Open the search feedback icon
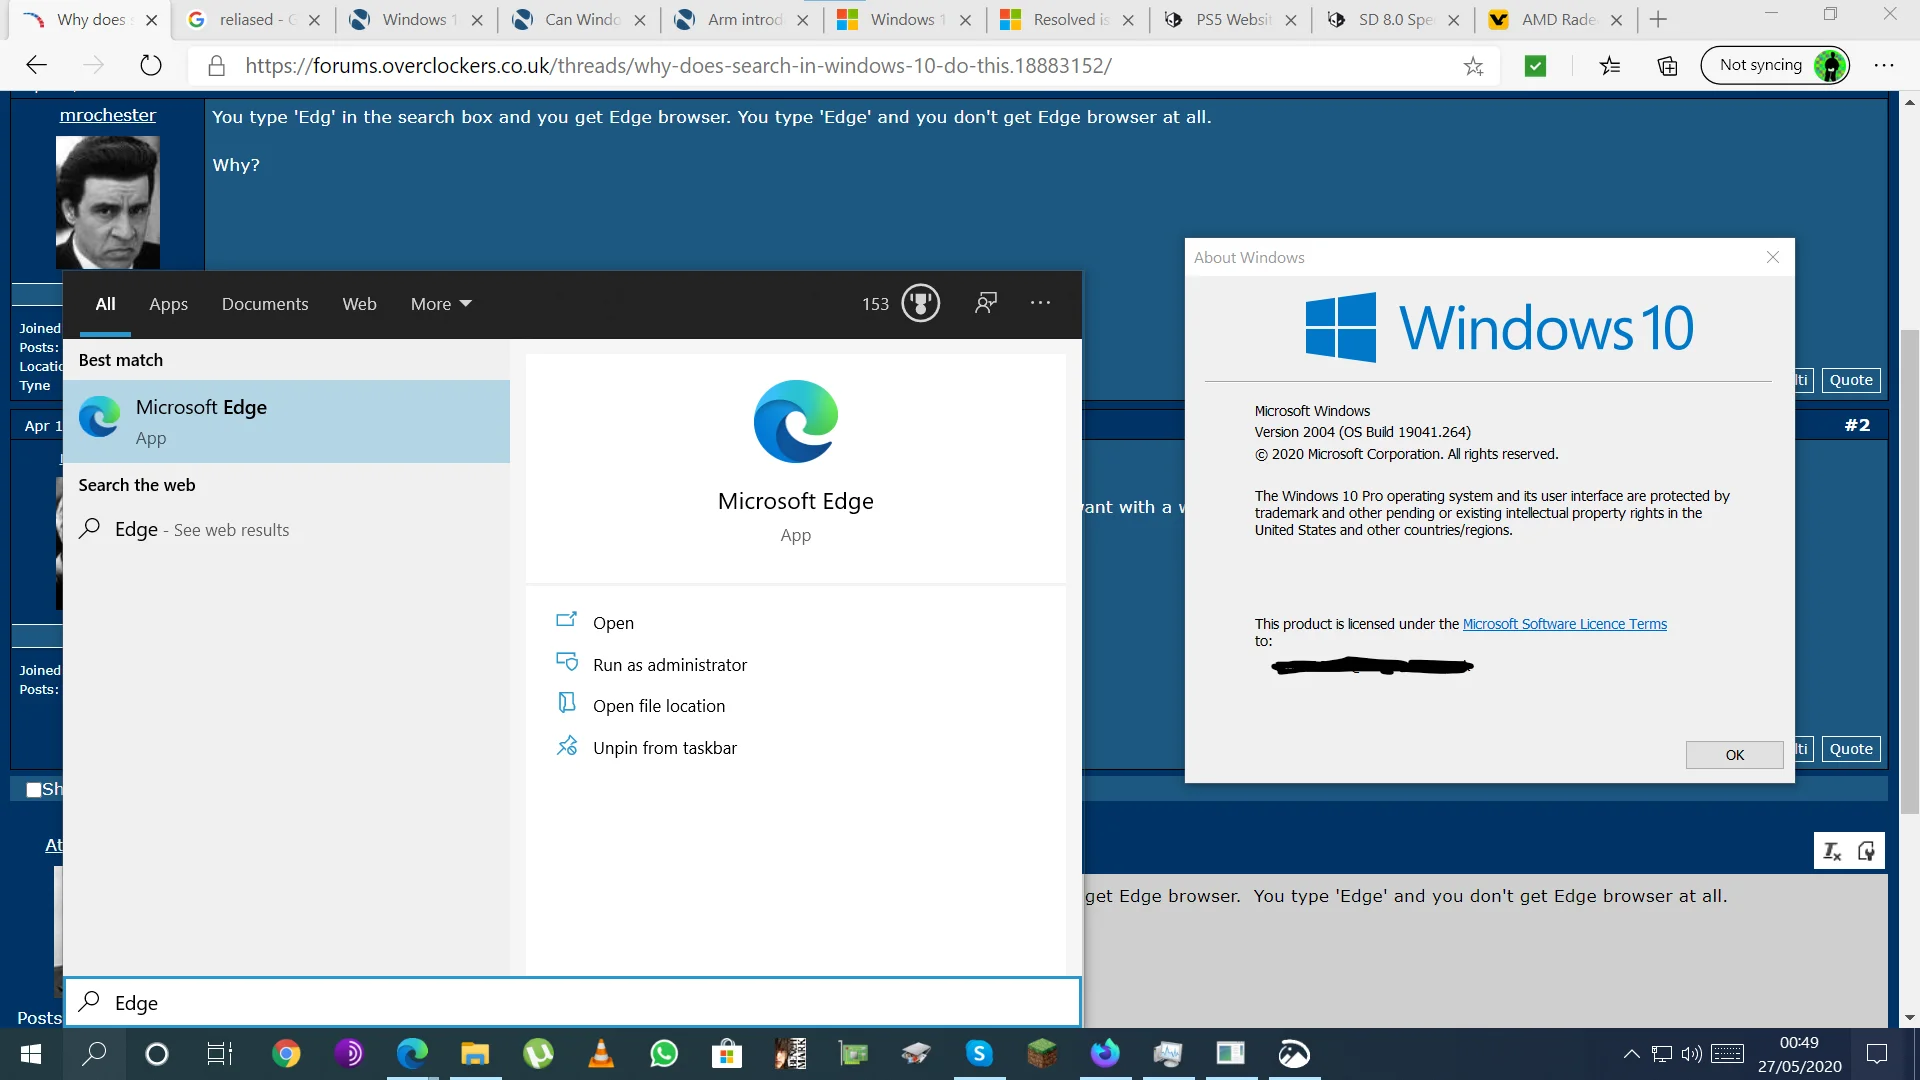Viewport: 1920px width, 1080px height. [x=986, y=303]
